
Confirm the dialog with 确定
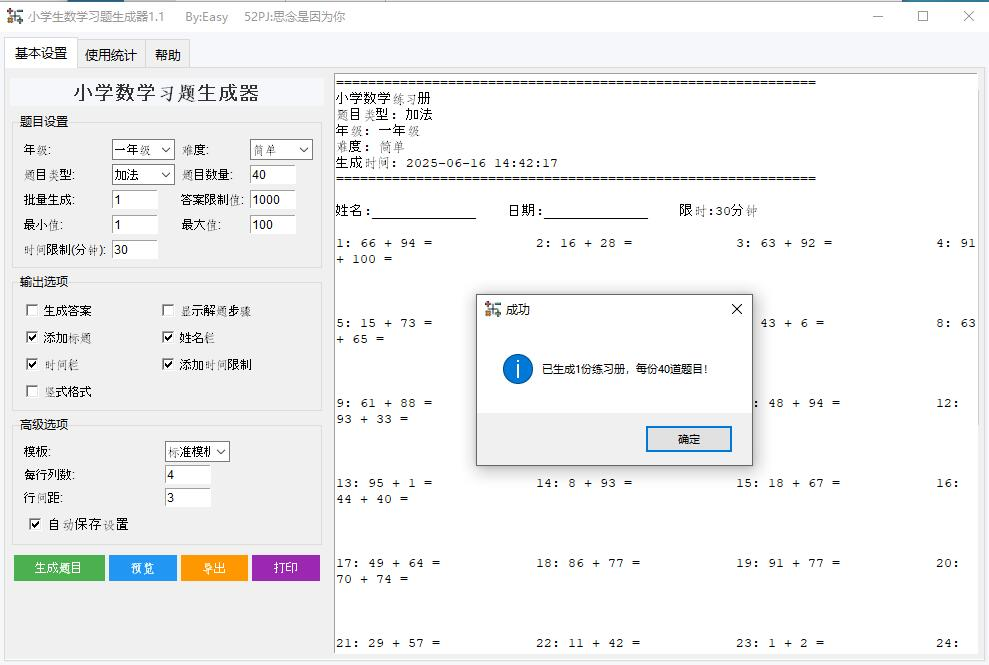[x=689, y=438]
